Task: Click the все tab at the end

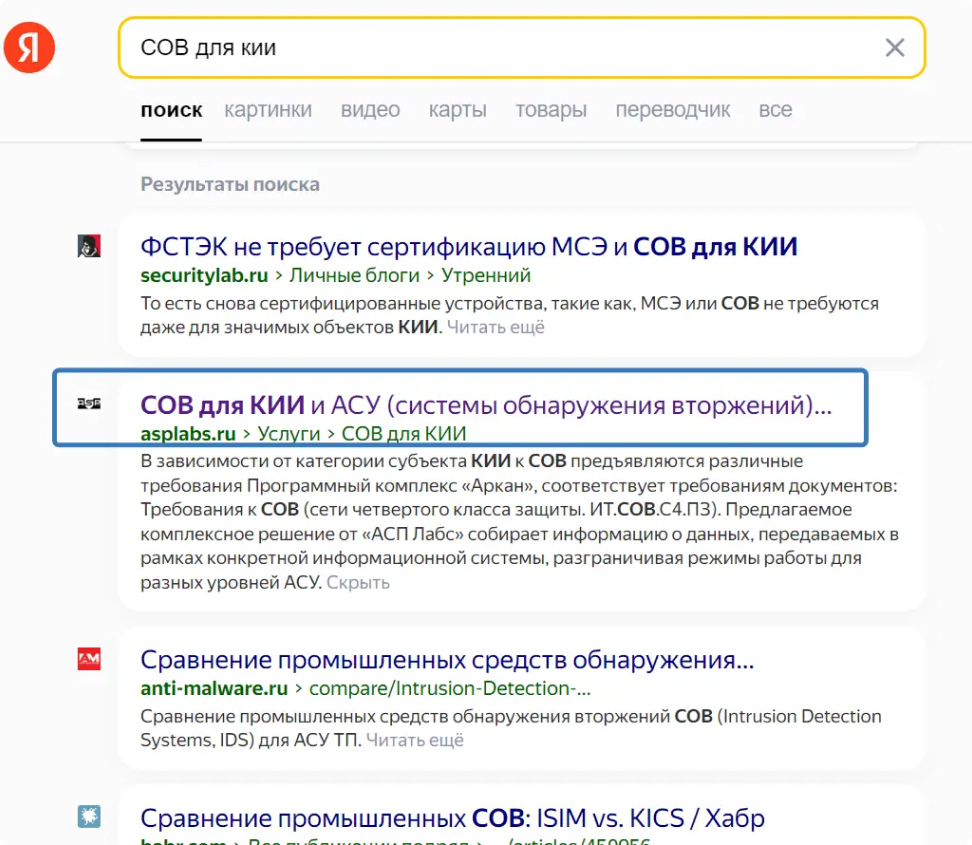Action: tap(776, 110)
